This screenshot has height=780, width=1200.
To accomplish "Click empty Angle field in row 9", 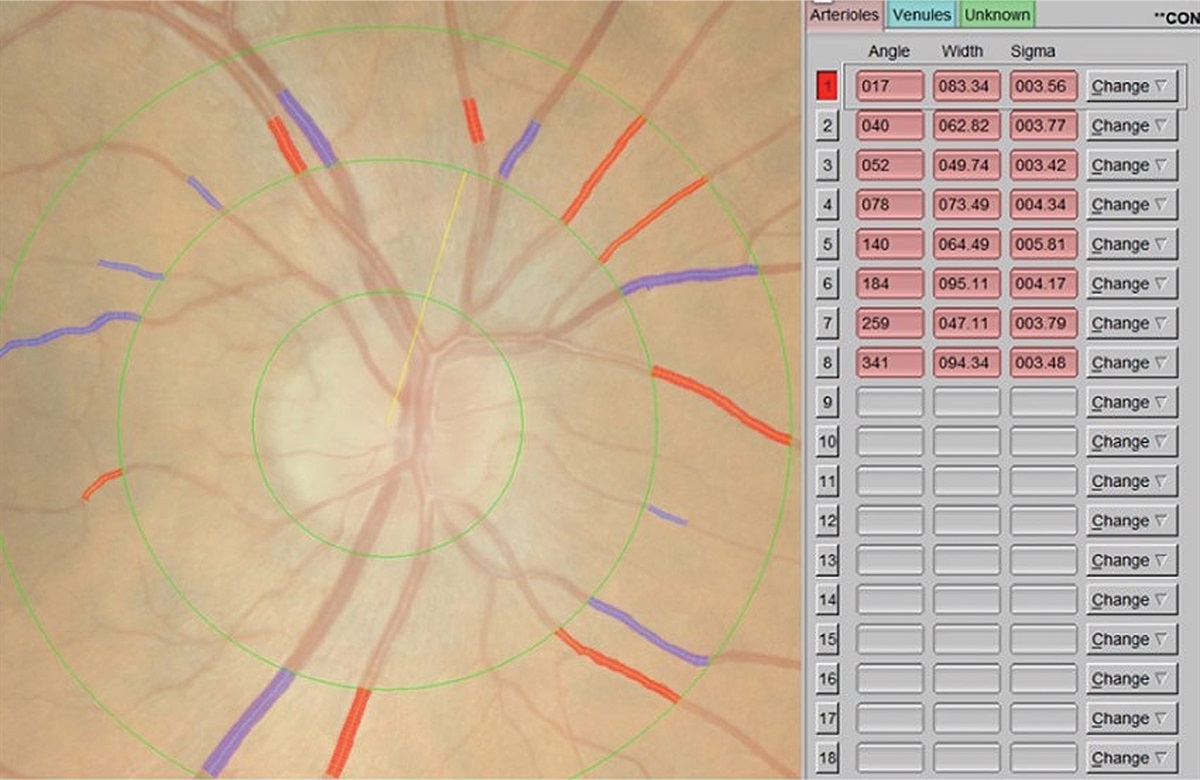I will (x=889, y=402).
